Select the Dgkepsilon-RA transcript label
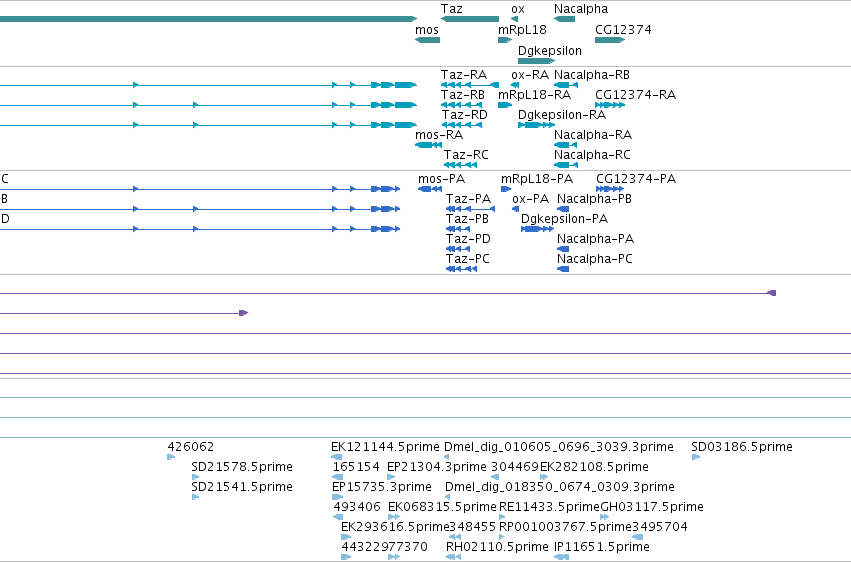This screenshot has width=851, height=562. pos(562,115)
